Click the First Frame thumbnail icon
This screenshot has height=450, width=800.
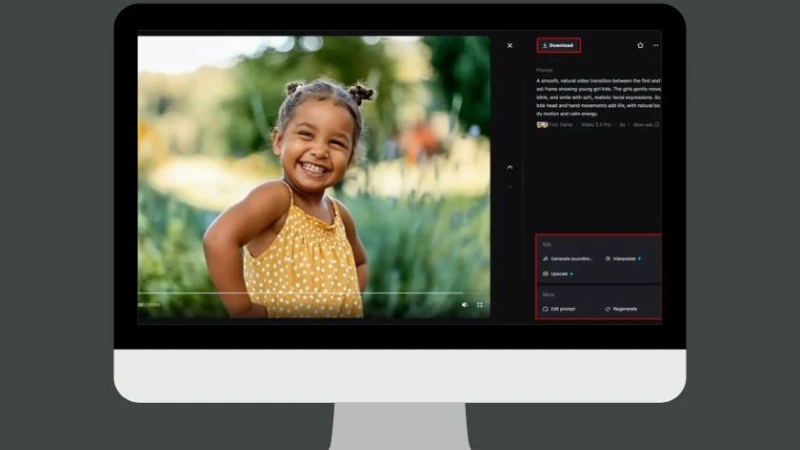coord(542,125)
